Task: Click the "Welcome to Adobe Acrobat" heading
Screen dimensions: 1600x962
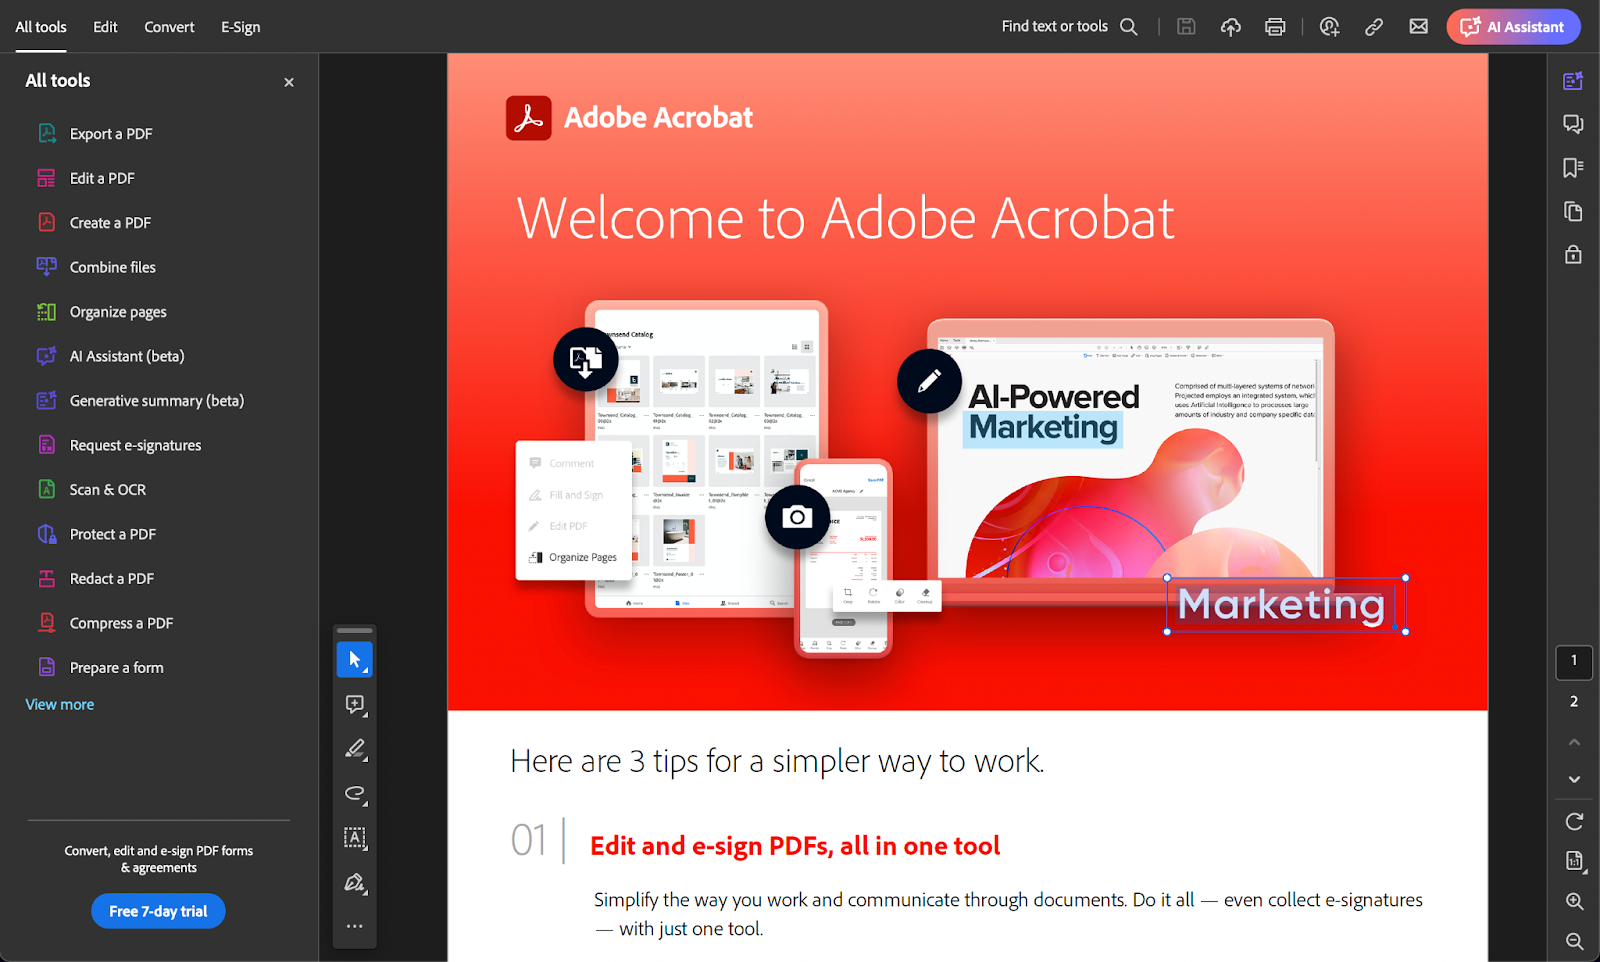Action: (x=845, y=218)
